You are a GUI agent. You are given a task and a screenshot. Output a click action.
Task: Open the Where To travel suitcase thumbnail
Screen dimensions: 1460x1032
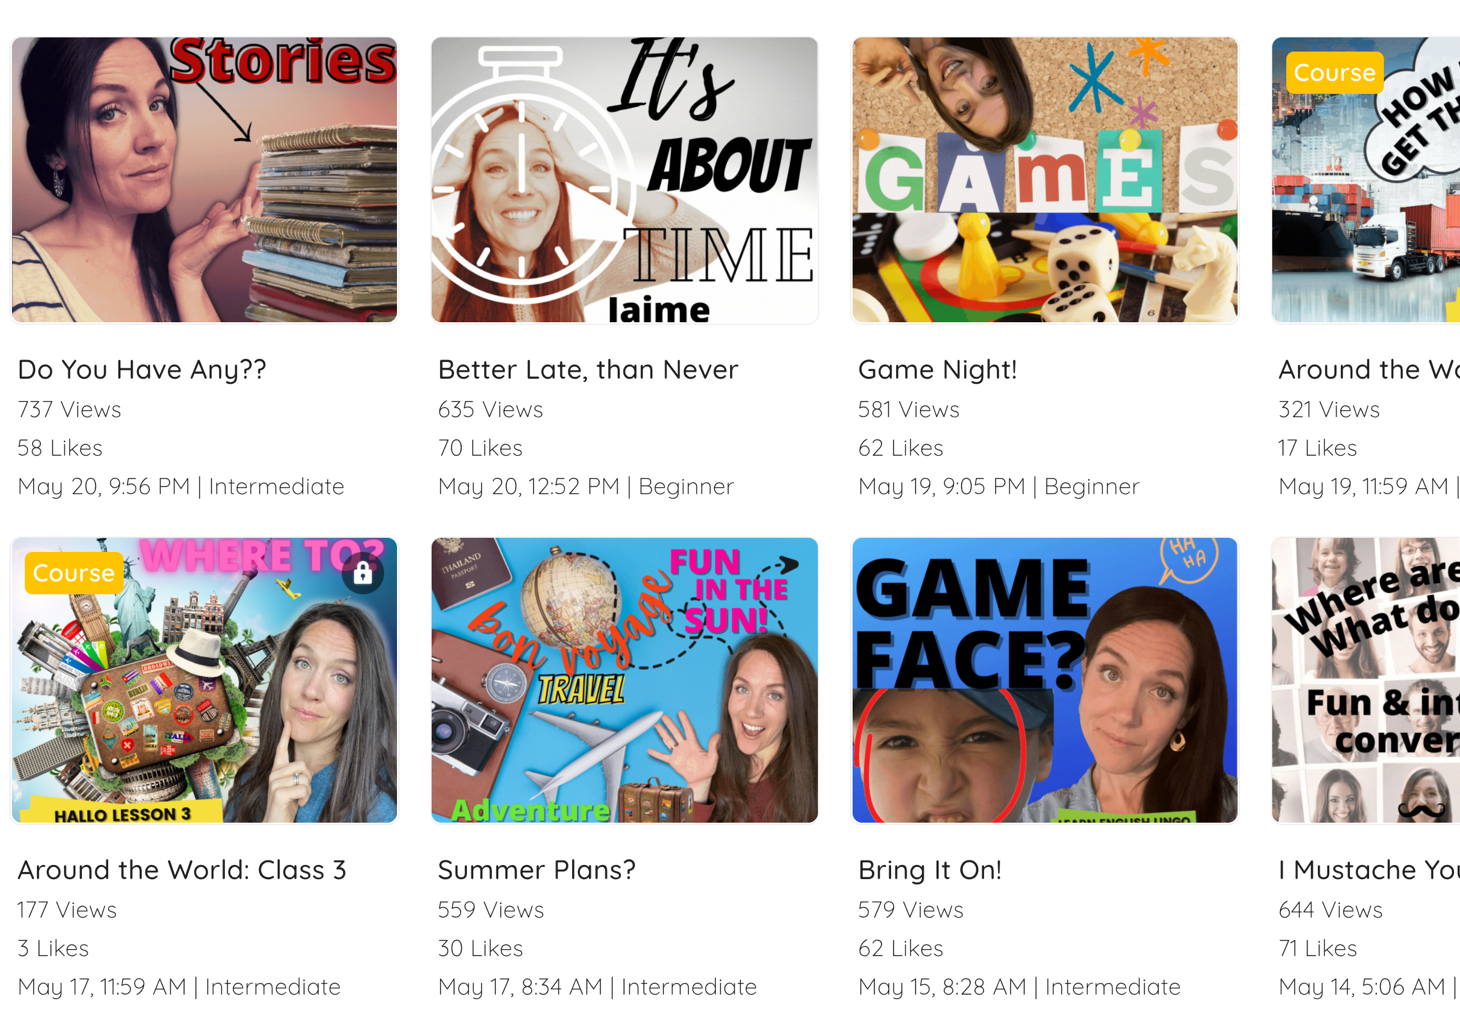click(204, 680)
